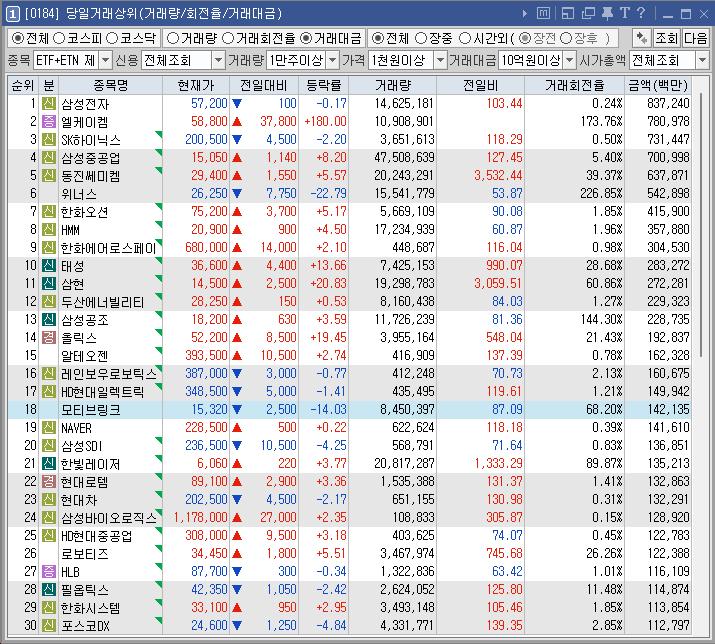Select the 장후 radio button

566,38
